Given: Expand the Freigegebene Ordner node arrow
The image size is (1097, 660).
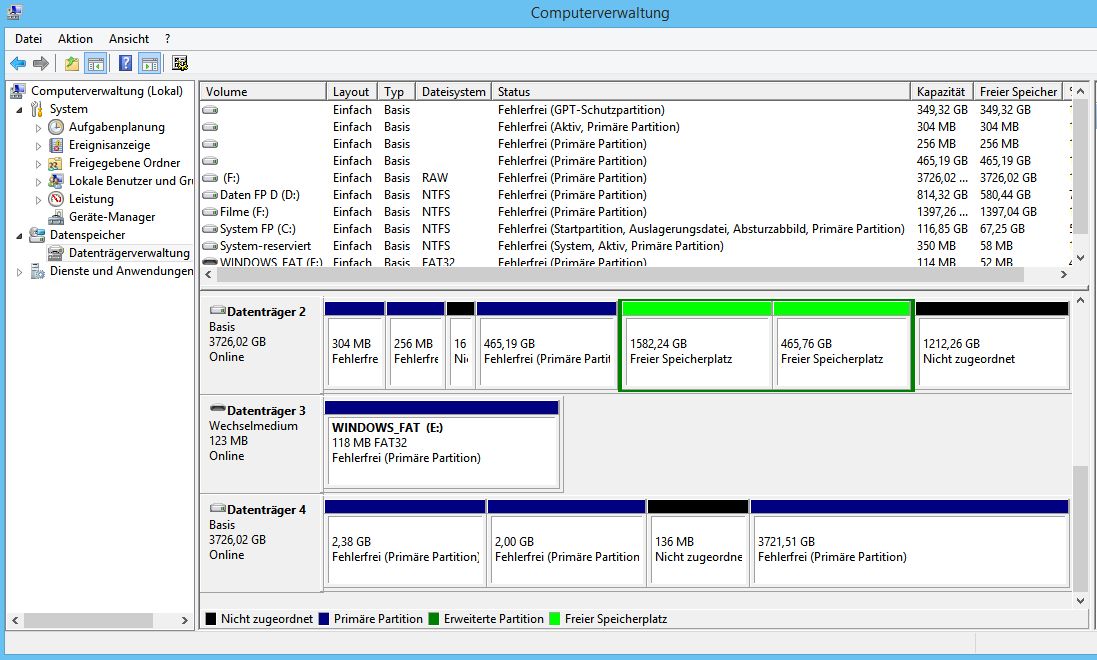Looking at the screenshot, I should [38, 164].
